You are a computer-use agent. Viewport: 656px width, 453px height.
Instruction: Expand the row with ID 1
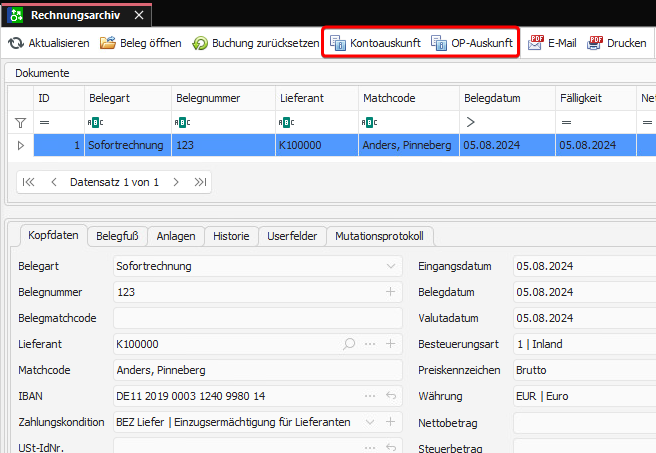coord(19,146)
